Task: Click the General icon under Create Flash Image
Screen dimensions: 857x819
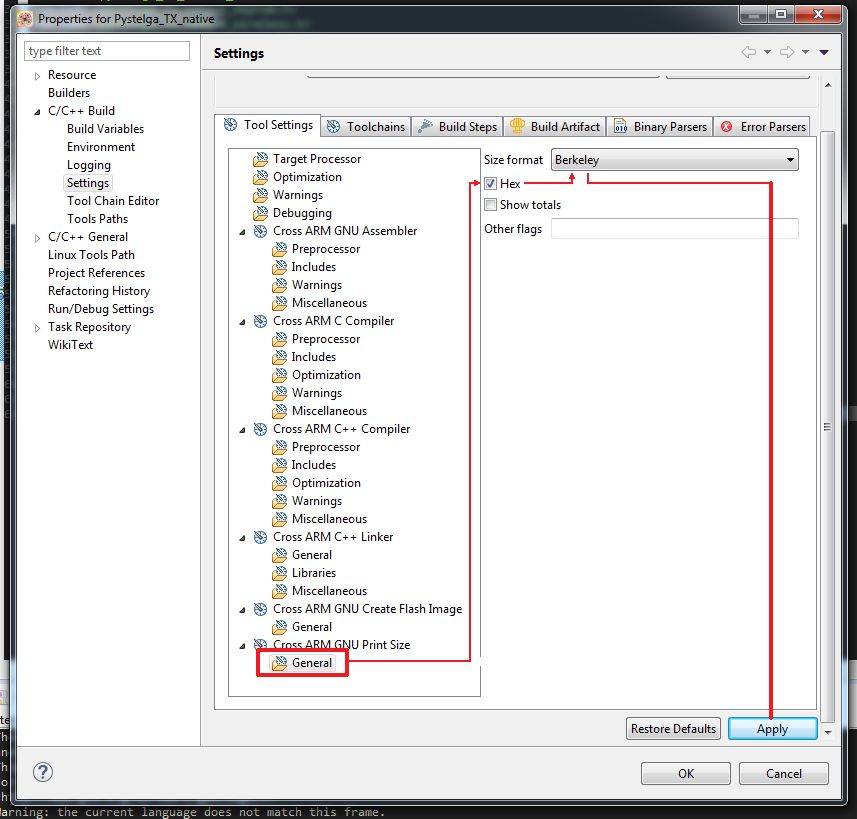Action: 279,627
